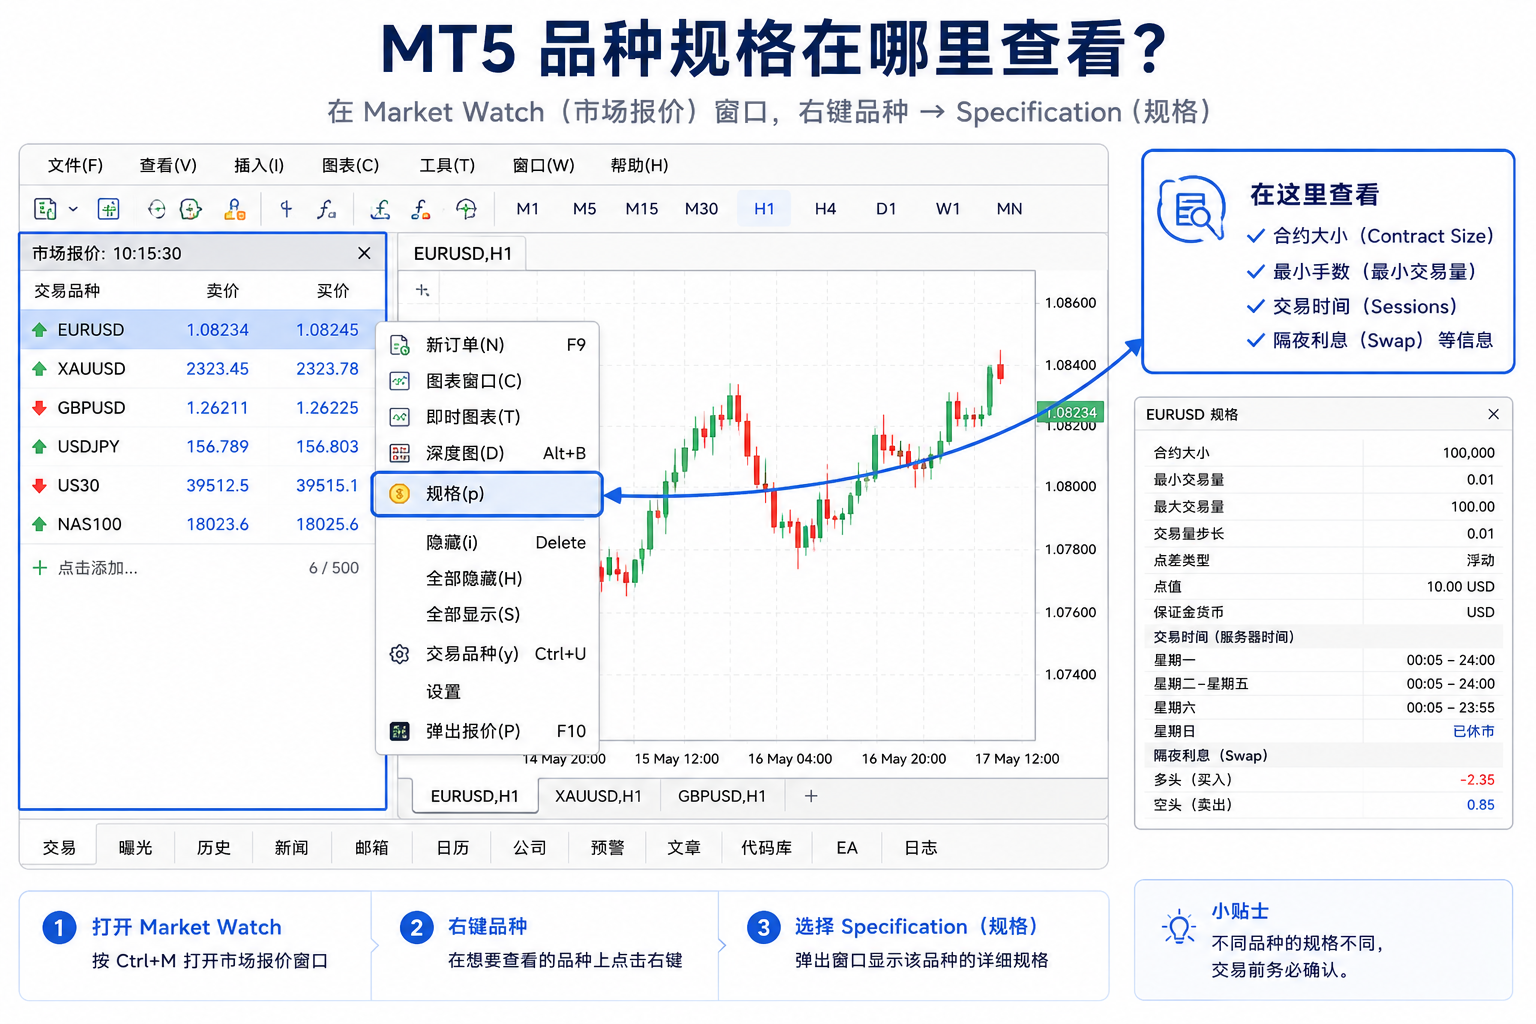Click the GBPUSD red down-arrow icon
1536x1024 pixels.
(x=39, y=408)
